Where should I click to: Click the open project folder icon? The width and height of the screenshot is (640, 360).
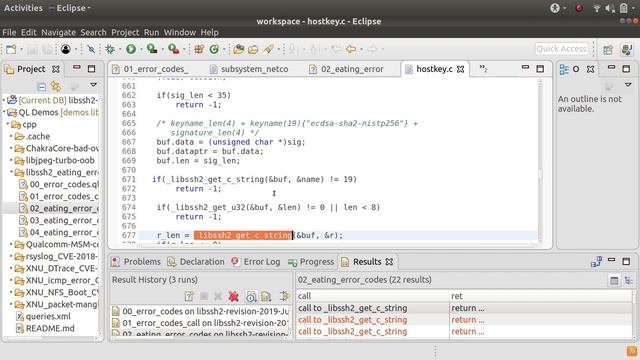click(238, 49)
